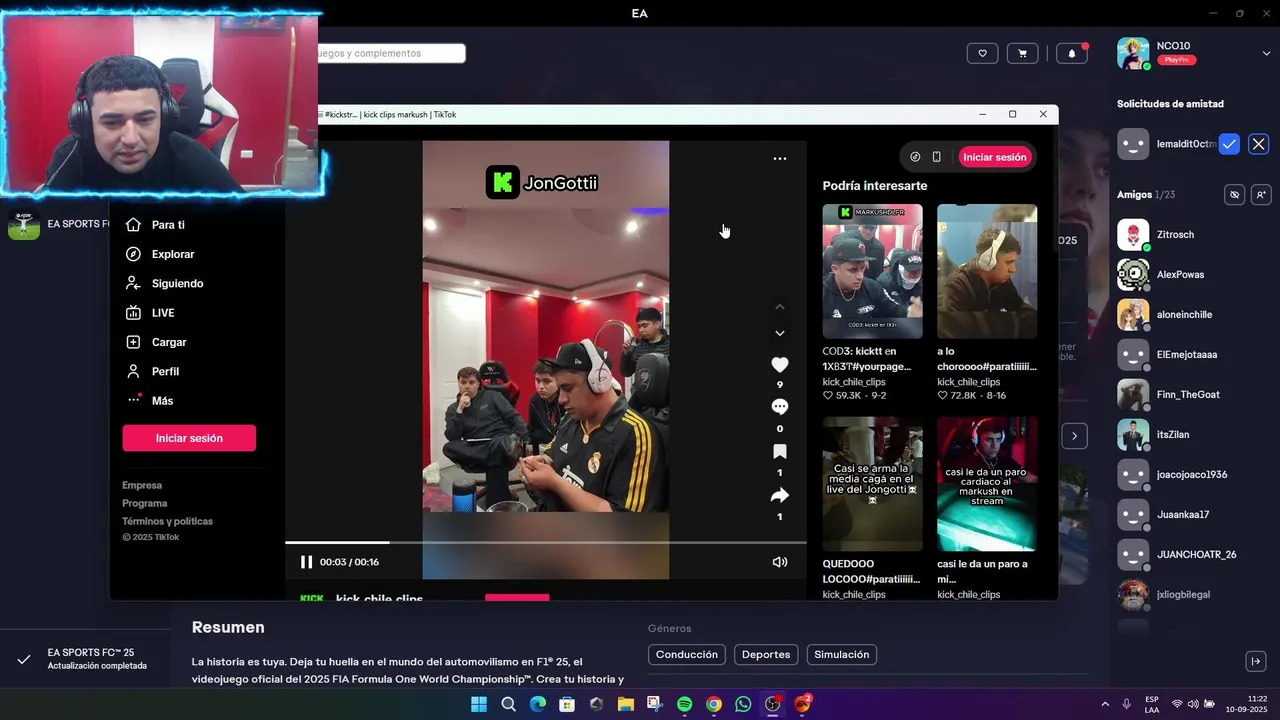Expand Más in TikTok sidebar
This screenshot has height=720, width=1280.
[162, 401]
